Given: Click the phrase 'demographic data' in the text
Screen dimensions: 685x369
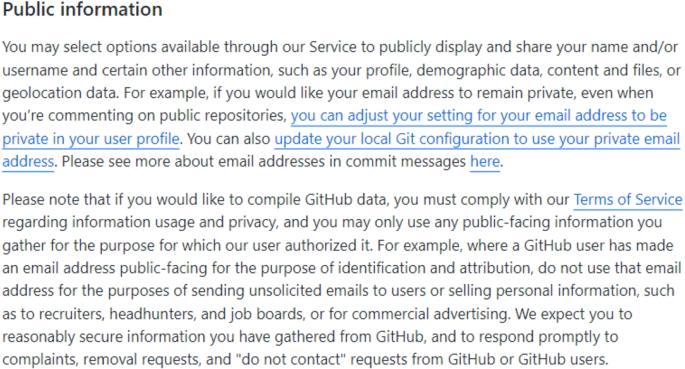Looking at the screenshot, I should (478, 70).
